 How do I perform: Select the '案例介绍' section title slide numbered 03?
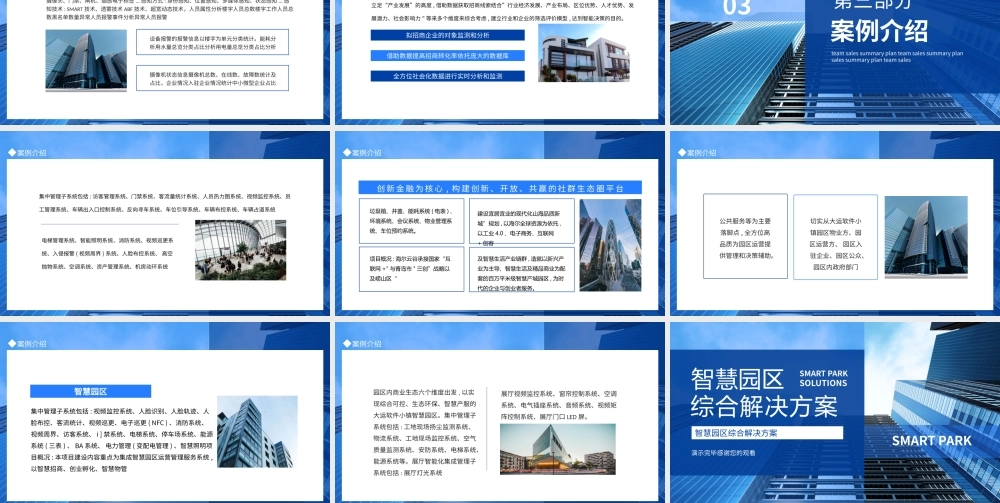pyautogui.click(x=835, y=62)
